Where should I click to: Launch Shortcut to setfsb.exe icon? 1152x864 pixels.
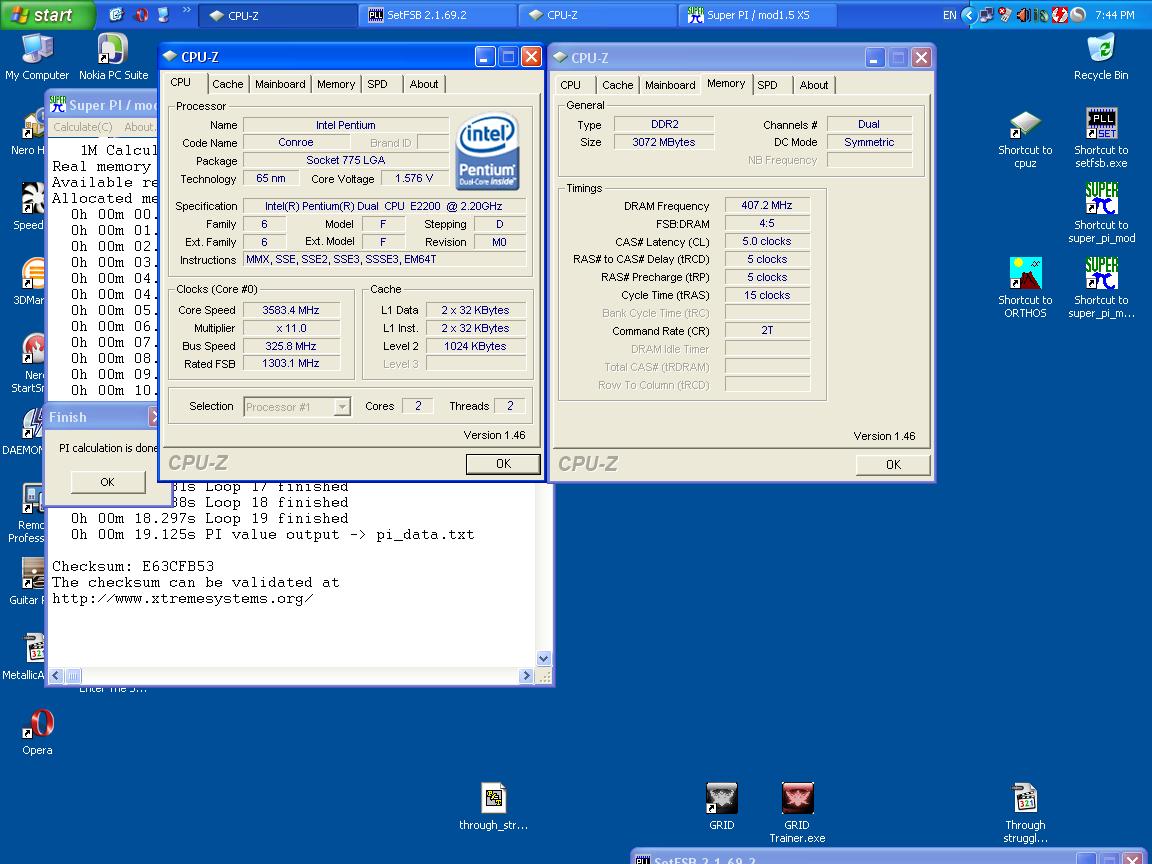pos(1101,140)
